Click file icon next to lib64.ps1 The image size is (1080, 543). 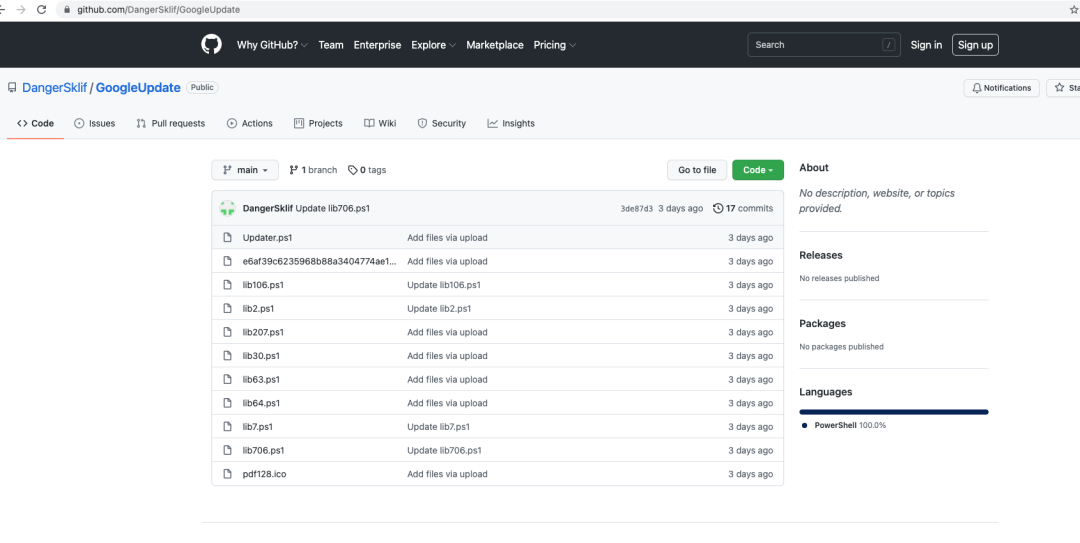[227, 403]
